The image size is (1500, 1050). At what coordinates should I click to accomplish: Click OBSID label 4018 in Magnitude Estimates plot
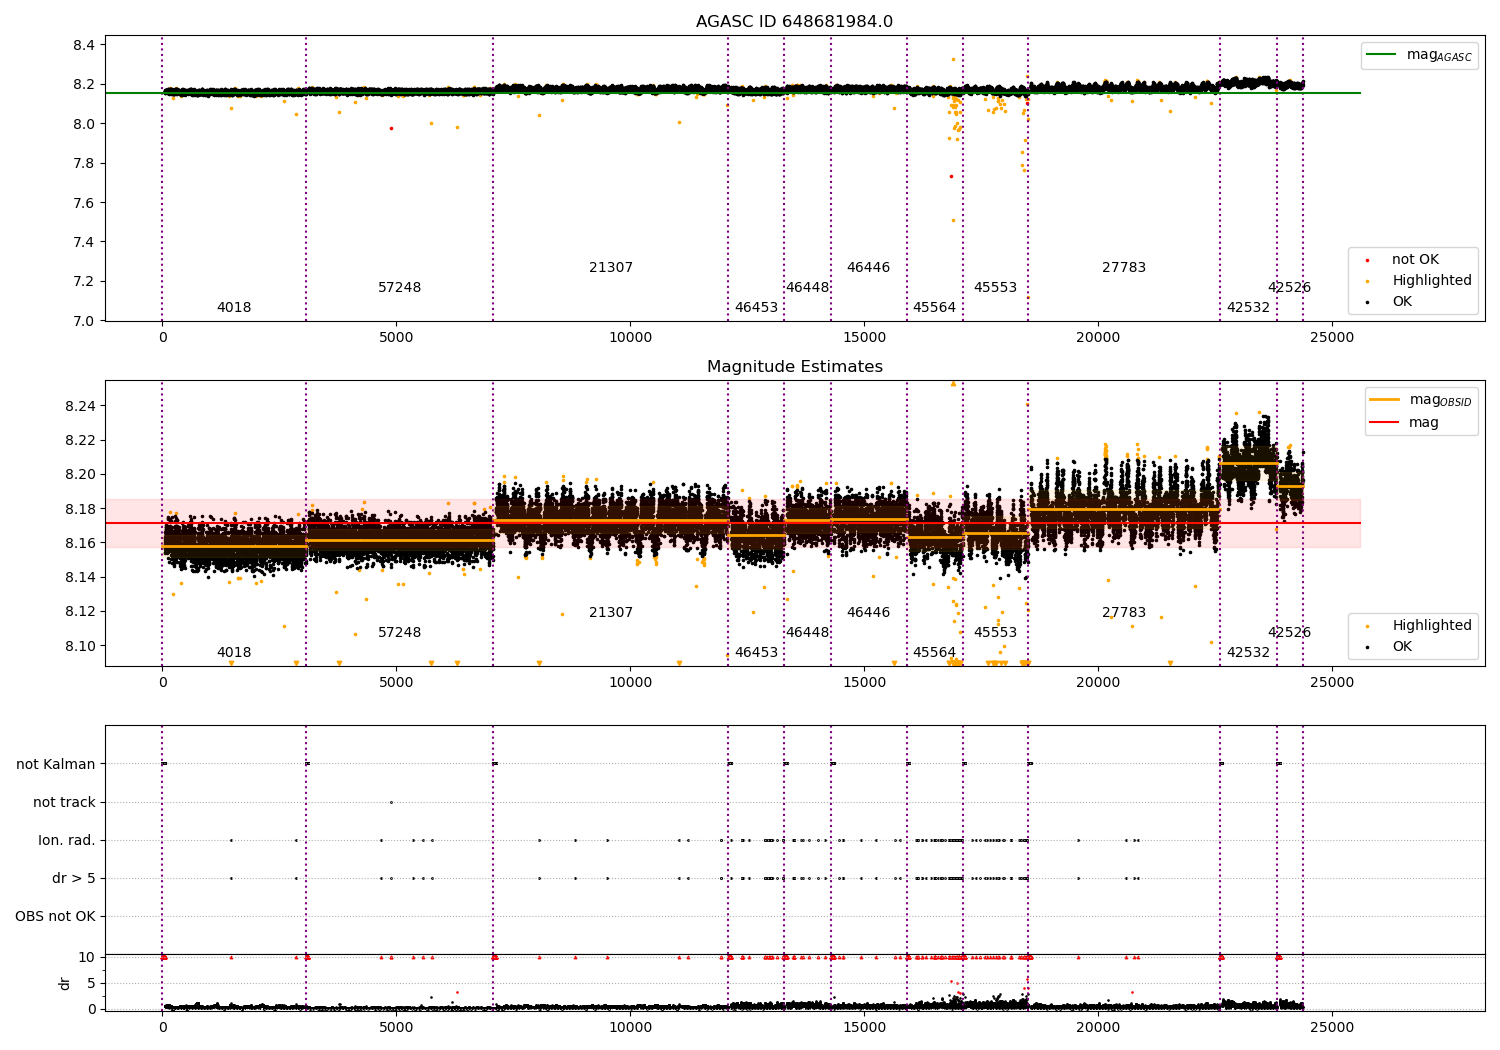[x=234, y=653]
